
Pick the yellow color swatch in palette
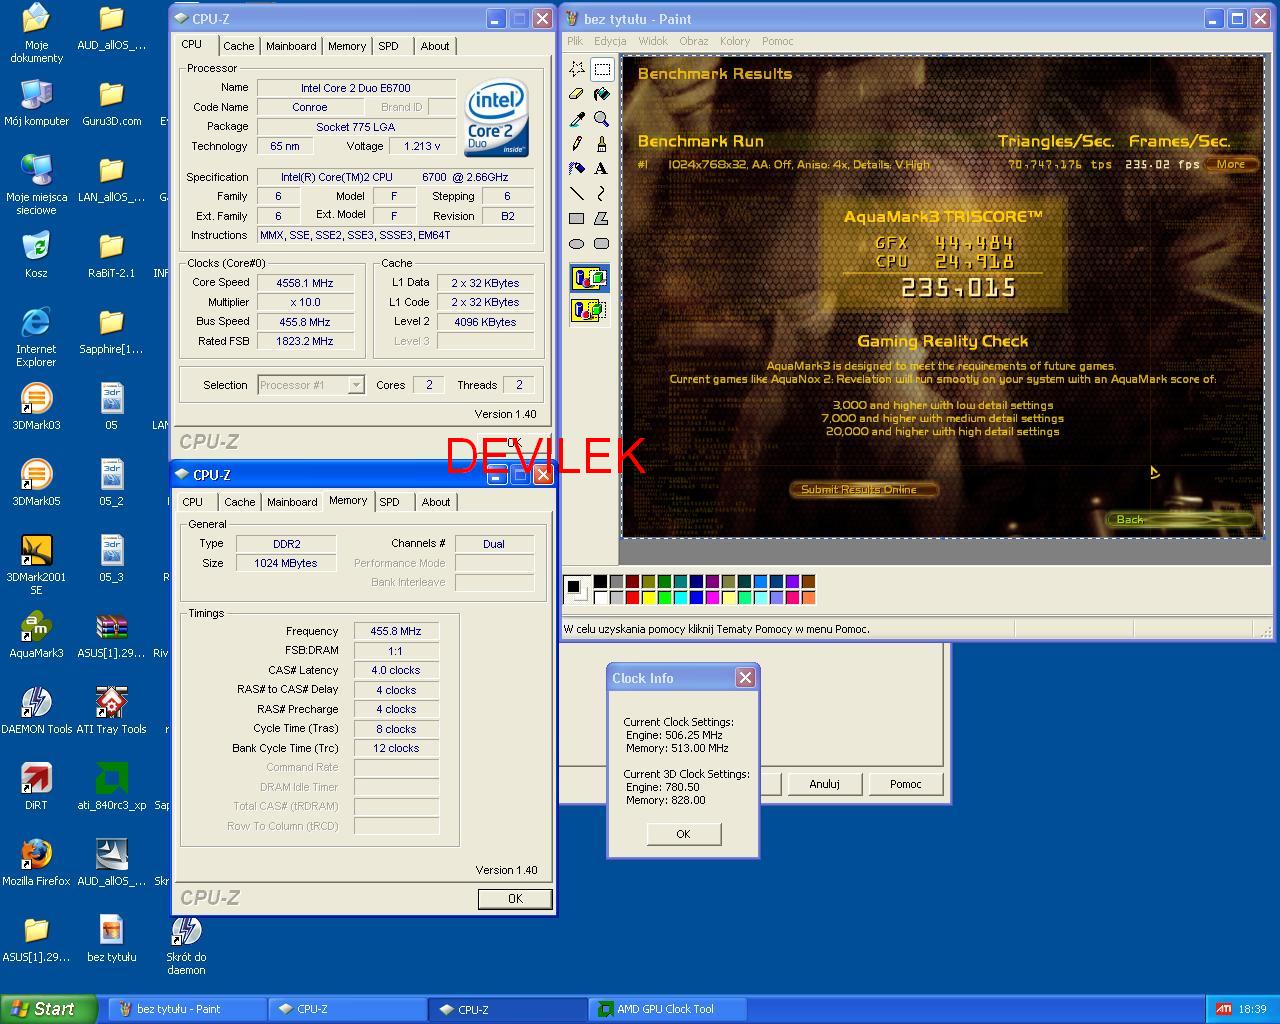(648, 597)
